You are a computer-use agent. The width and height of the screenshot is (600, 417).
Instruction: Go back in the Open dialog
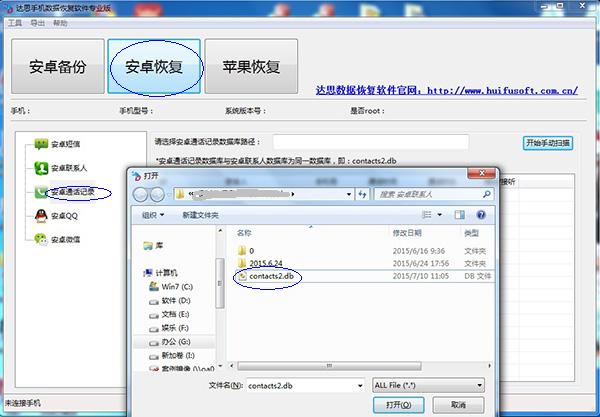tap(140, 195)
